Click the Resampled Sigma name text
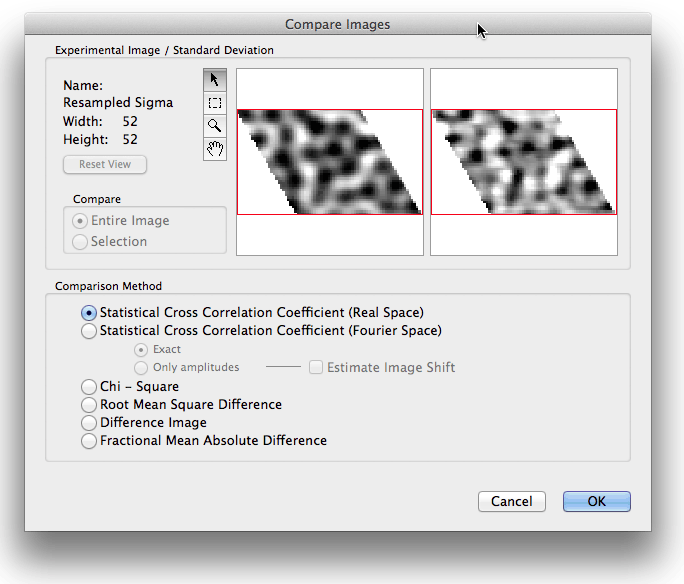 [x=118, y=102]
